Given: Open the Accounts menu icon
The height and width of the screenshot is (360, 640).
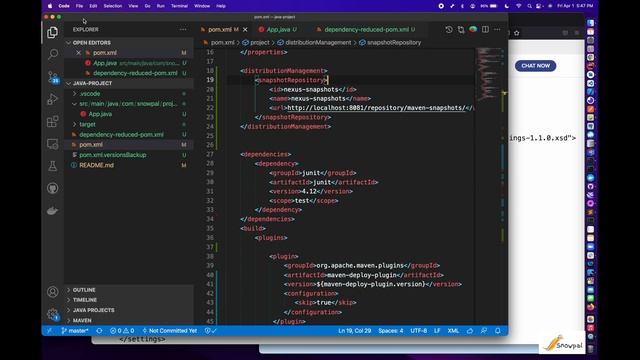Looking at the screenshot, I should pos(53,292).
